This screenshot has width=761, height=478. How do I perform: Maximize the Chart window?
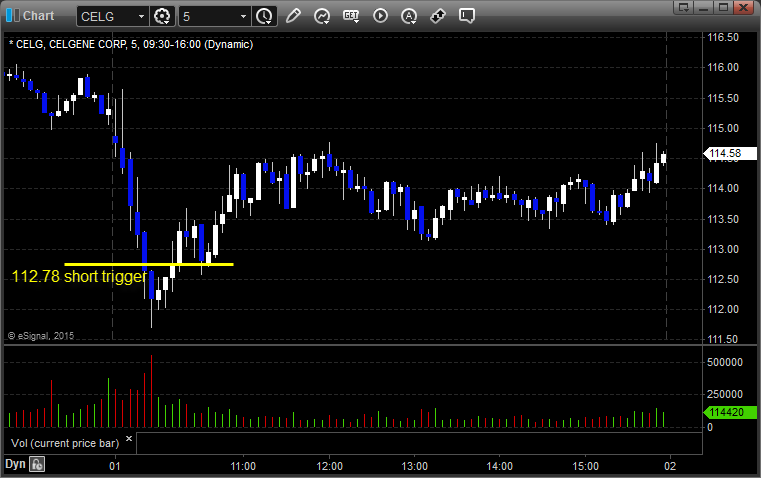[724, 7]
